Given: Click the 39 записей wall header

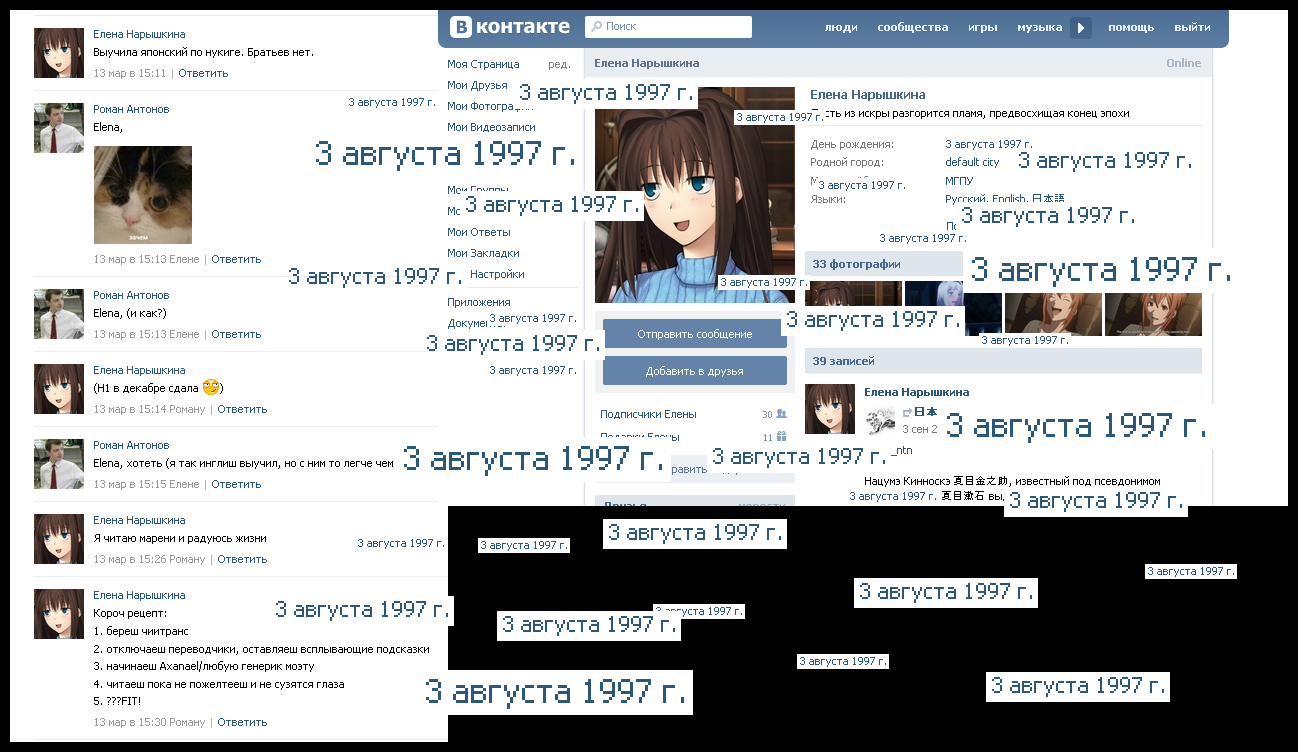Looking at the screenshot, I should click(1003, 361).
